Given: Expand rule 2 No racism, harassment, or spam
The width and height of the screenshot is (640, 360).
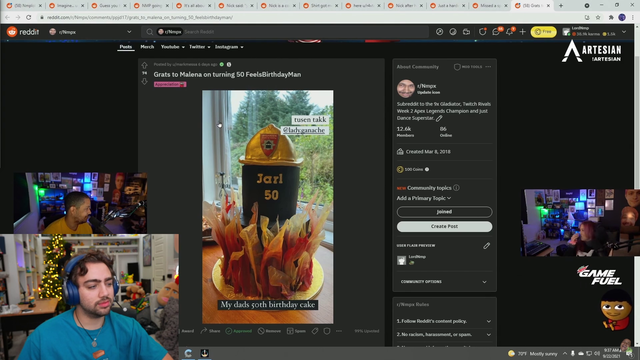Looking at the screenshot, I should click(444, 335).
